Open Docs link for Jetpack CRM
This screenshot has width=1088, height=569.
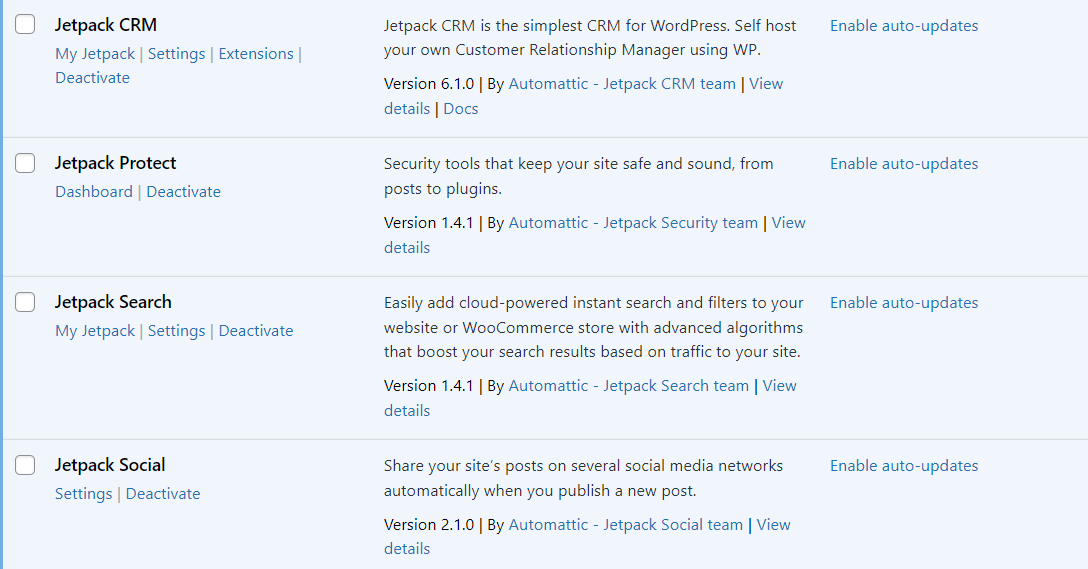pyautogui.click(x=461, y=109)
